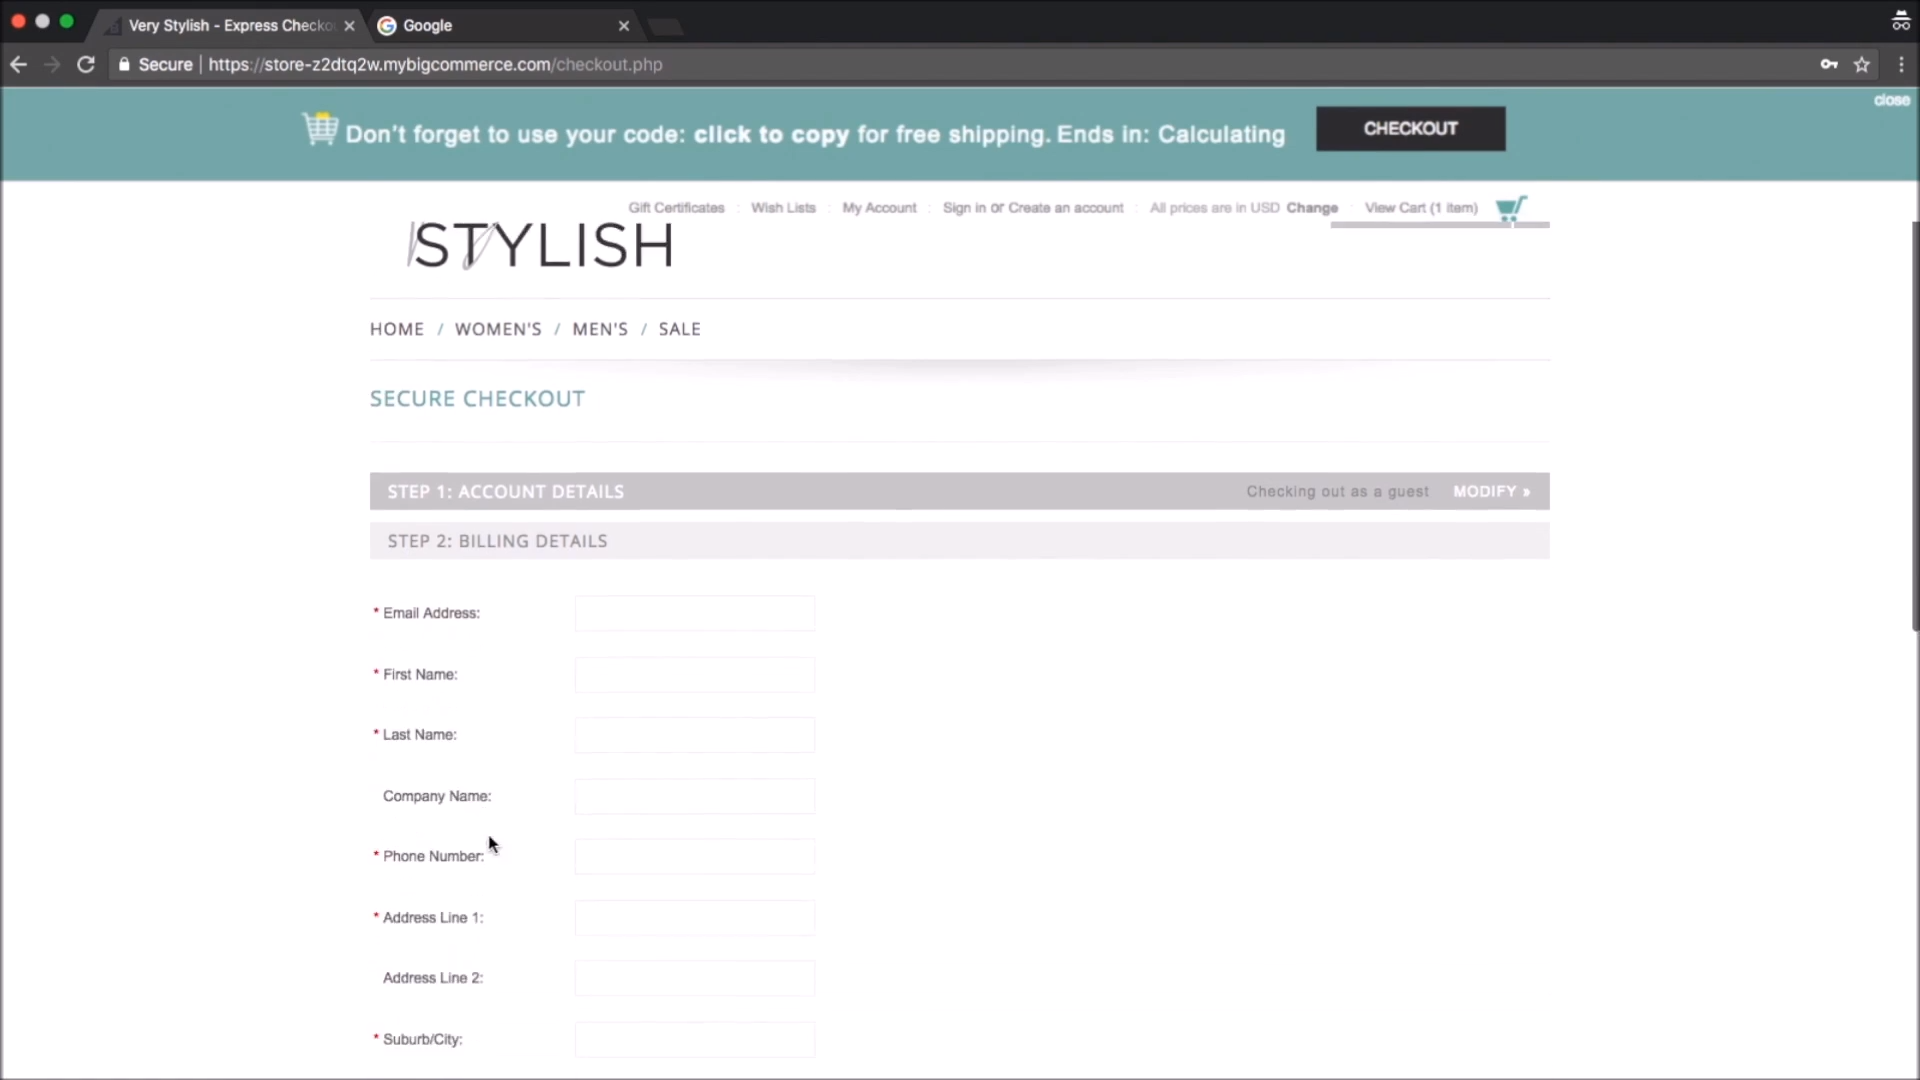The image size is (1920, 1080).
Task: Click the forward navigation arrow
Action: [52, 64]
